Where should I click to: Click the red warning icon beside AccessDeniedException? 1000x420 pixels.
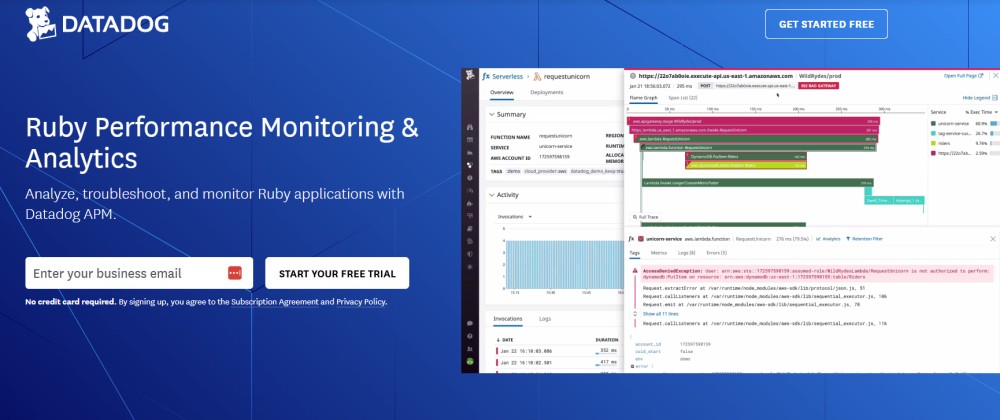pyautogui.click(x=637, y=270)
